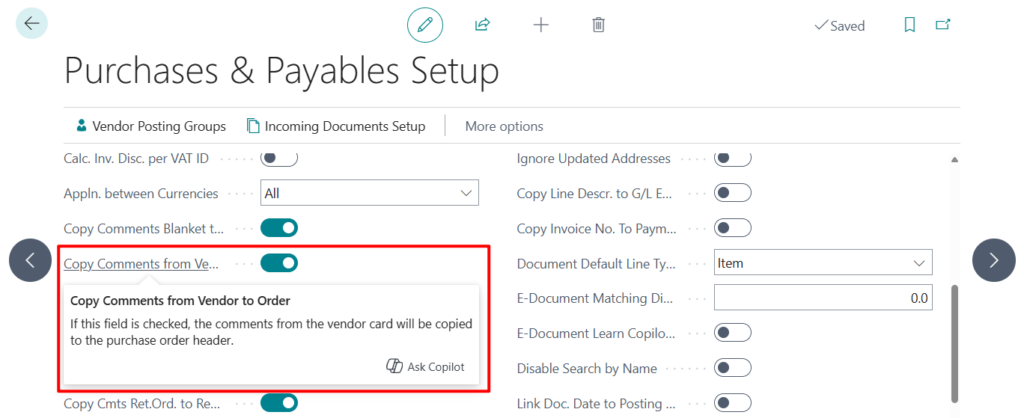
Task: Open Incoming Documents Setup
Action: [336, 126]
